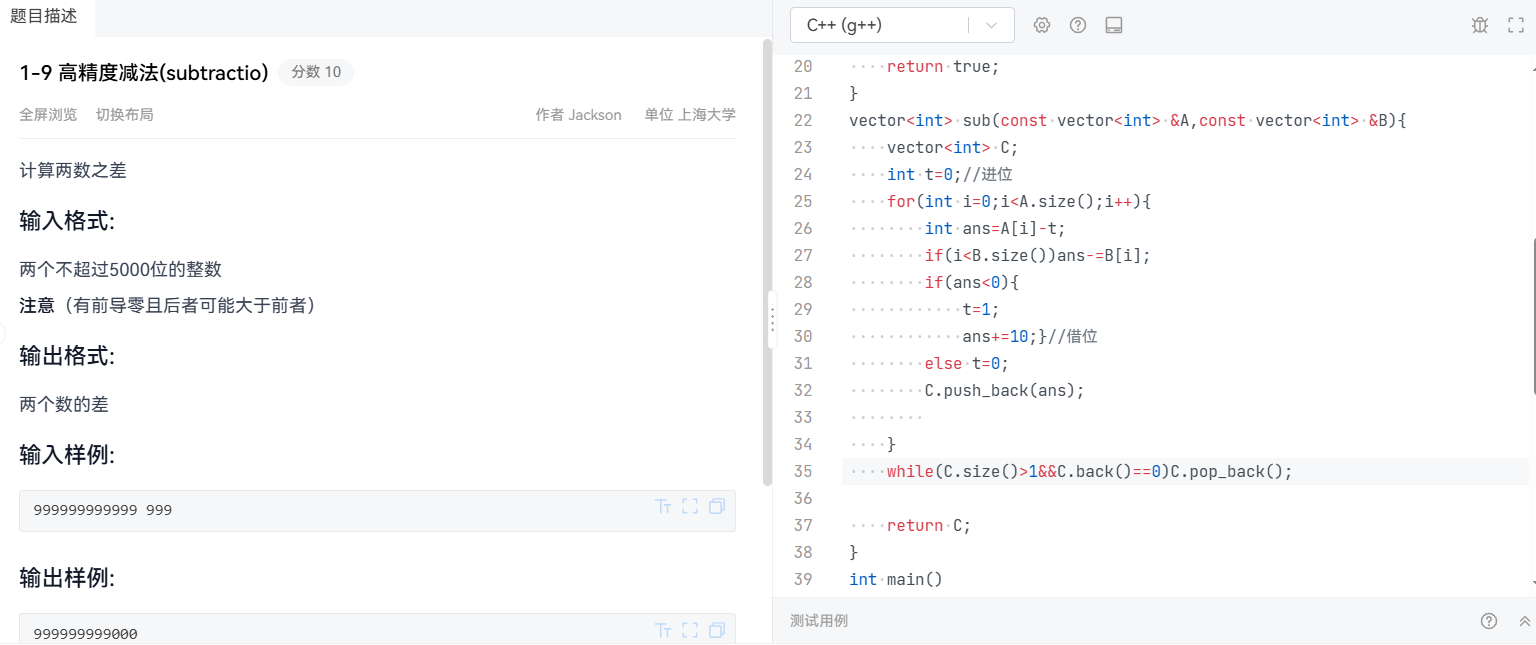This screenshot has height=645, width=1536.
Task: Enter fullscreen editor mode icon
Action: [x=1516, y=25]
